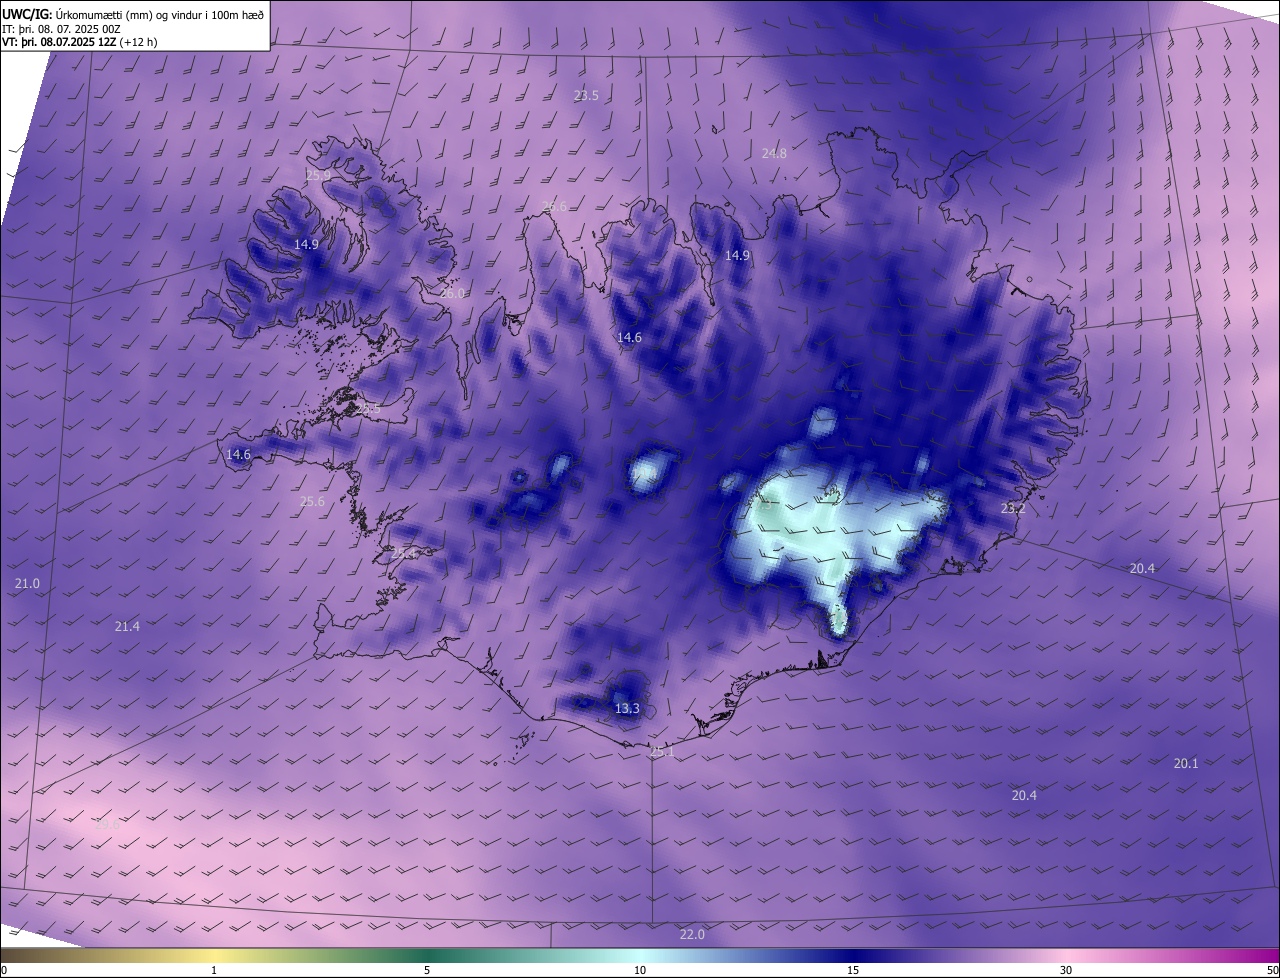Image resolution: width=1280 pixels, height=978 pixels.
Task: Click the 20.4 label just off the southeast coast
Action: [1142, 569]
